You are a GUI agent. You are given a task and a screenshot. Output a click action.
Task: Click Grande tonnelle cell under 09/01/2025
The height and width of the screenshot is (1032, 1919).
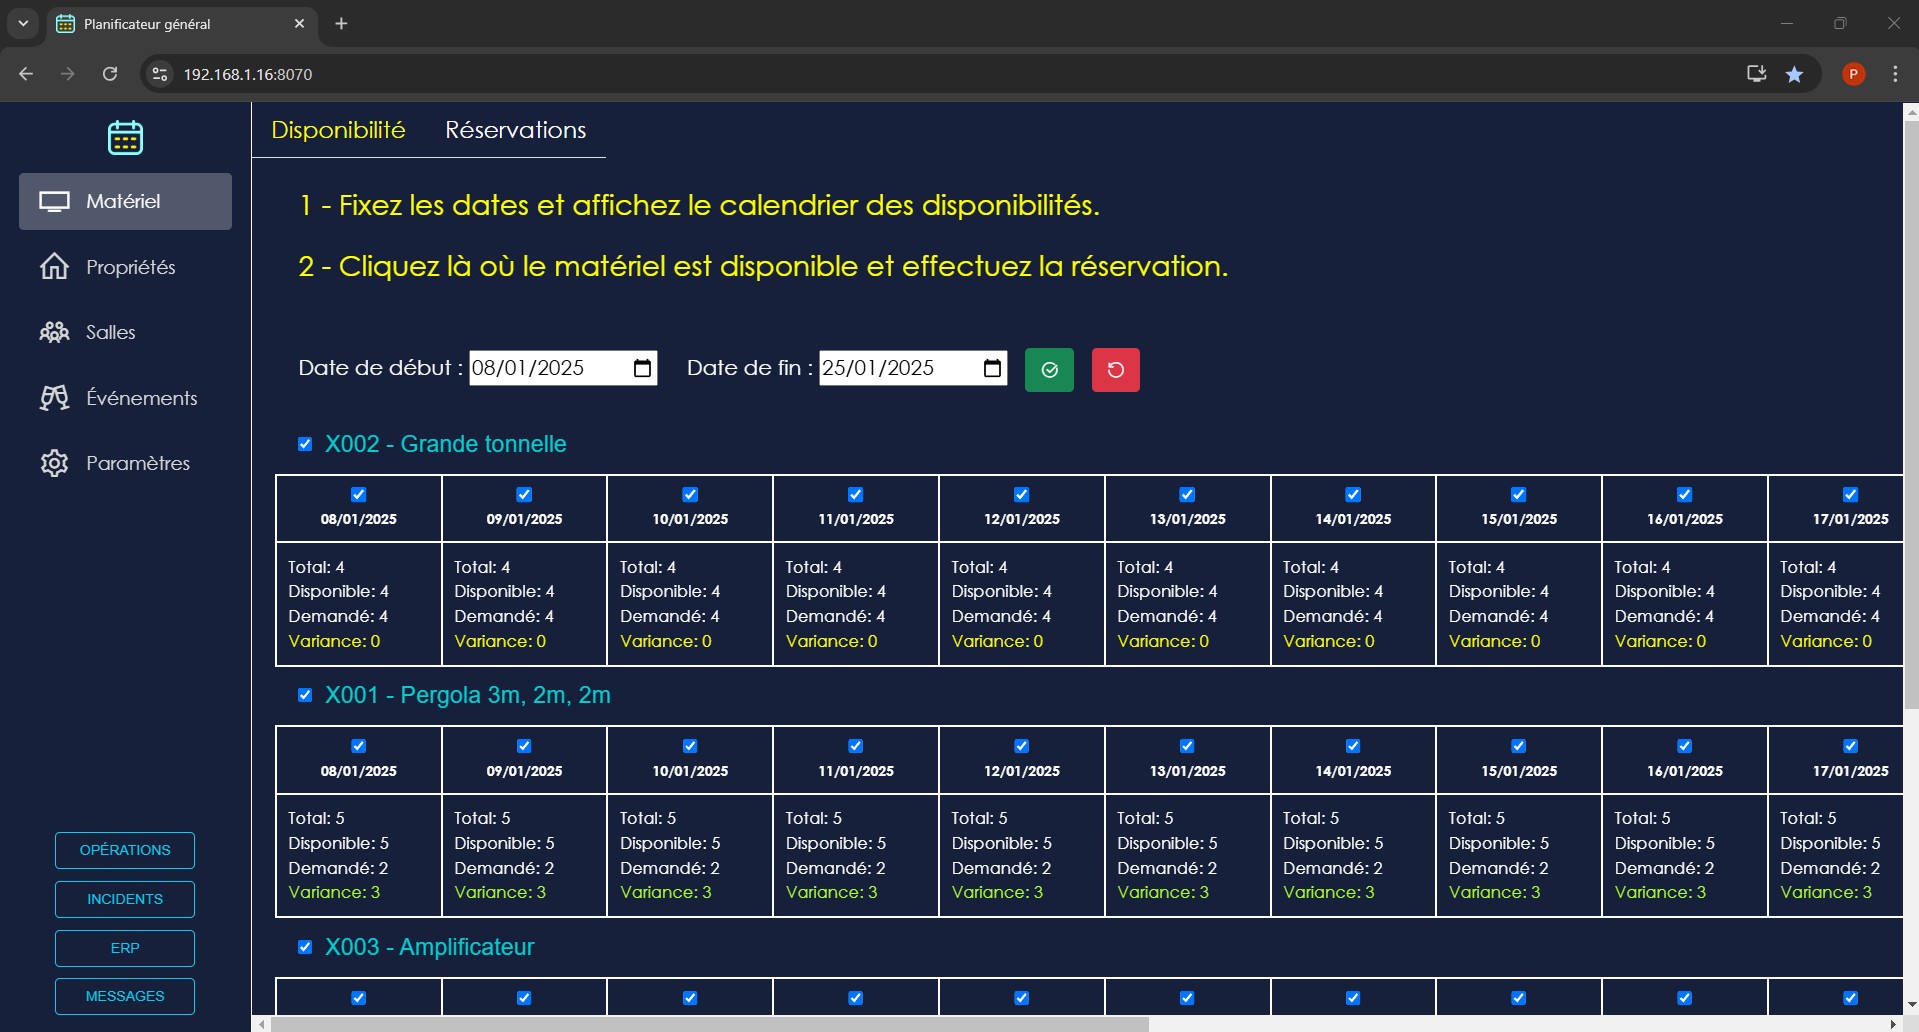pos(524,604)
